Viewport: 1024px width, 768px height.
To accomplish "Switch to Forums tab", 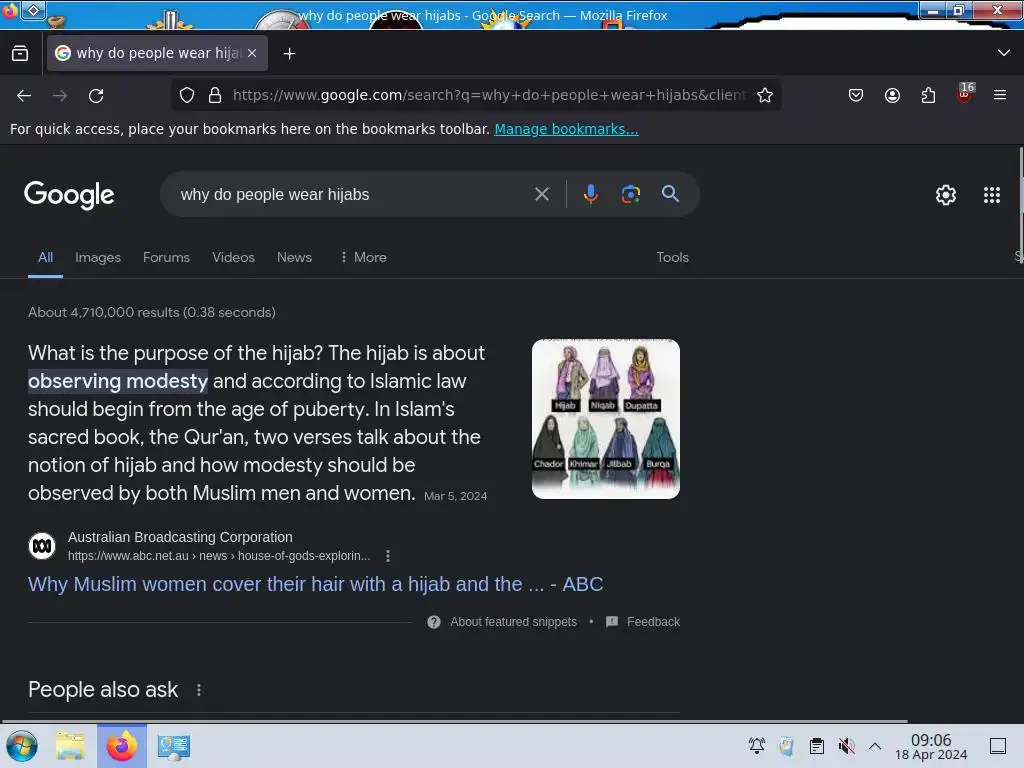I will [167, 257].
